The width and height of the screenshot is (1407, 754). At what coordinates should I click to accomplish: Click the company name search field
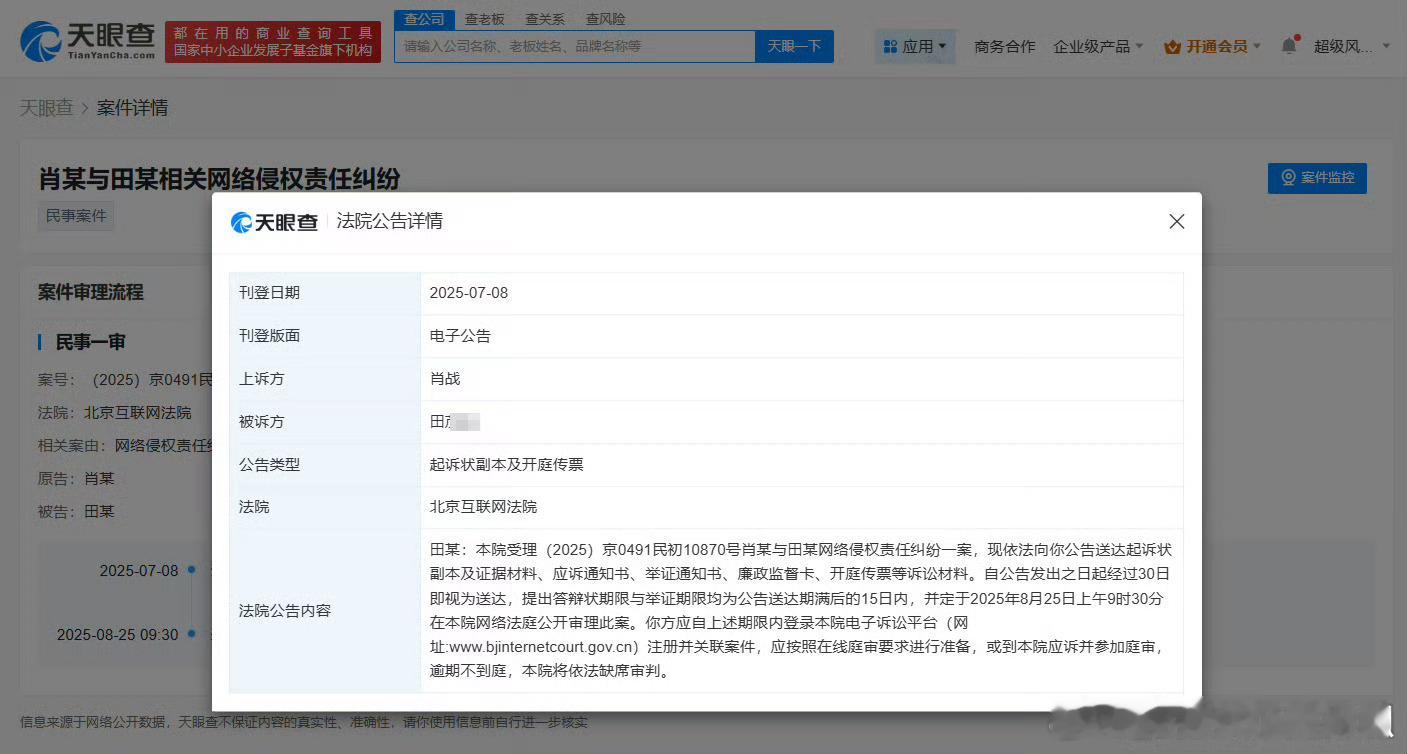[575, 46]
